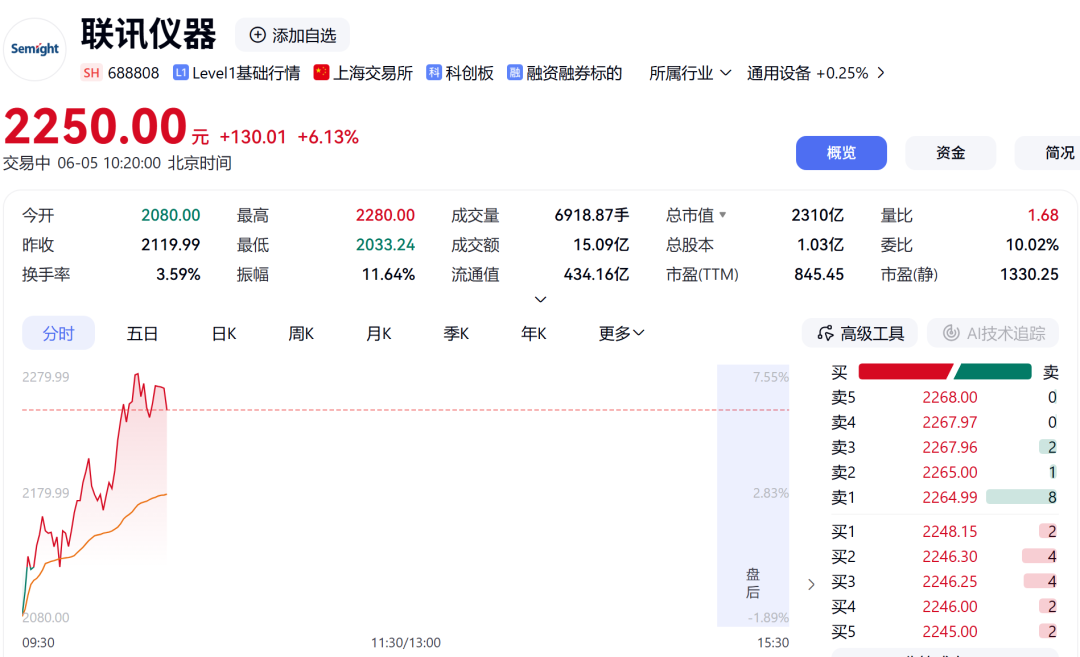Click the 上海交易所 label
This screenshot has width=1080, height=657.
point(373,73)
